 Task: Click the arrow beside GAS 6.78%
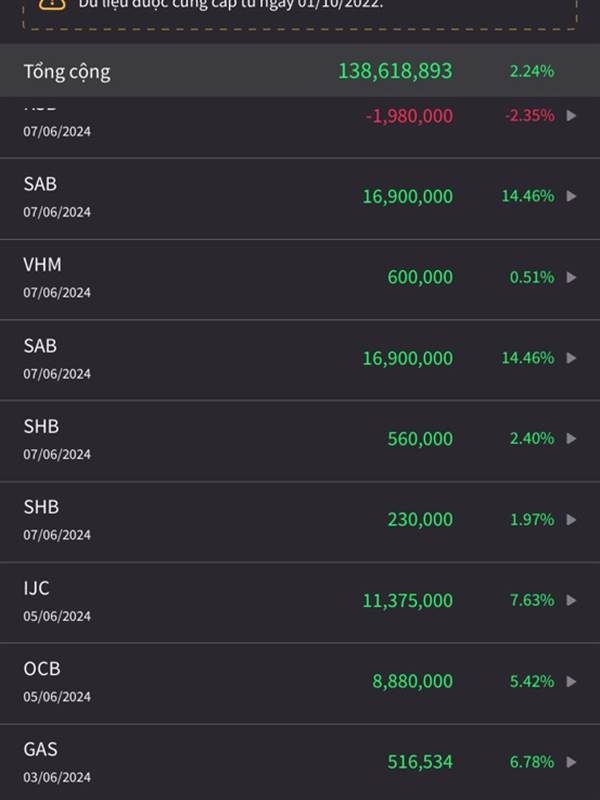point(571,762)
